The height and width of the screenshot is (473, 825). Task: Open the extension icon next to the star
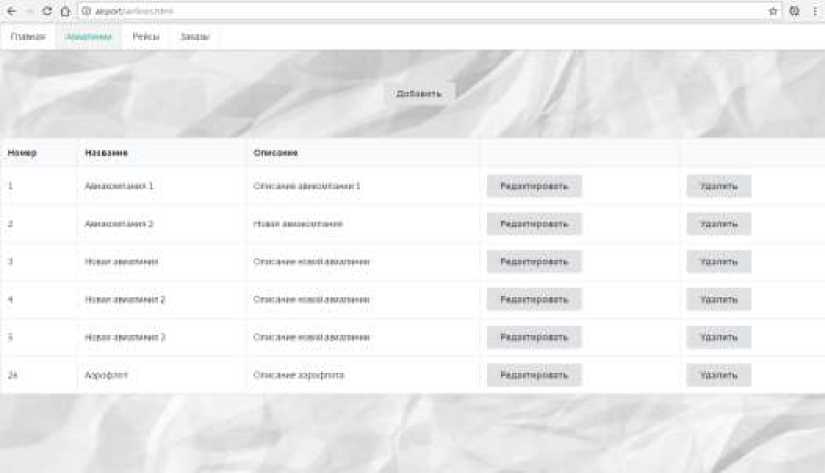pyautogui.click(x=794, y=11)
